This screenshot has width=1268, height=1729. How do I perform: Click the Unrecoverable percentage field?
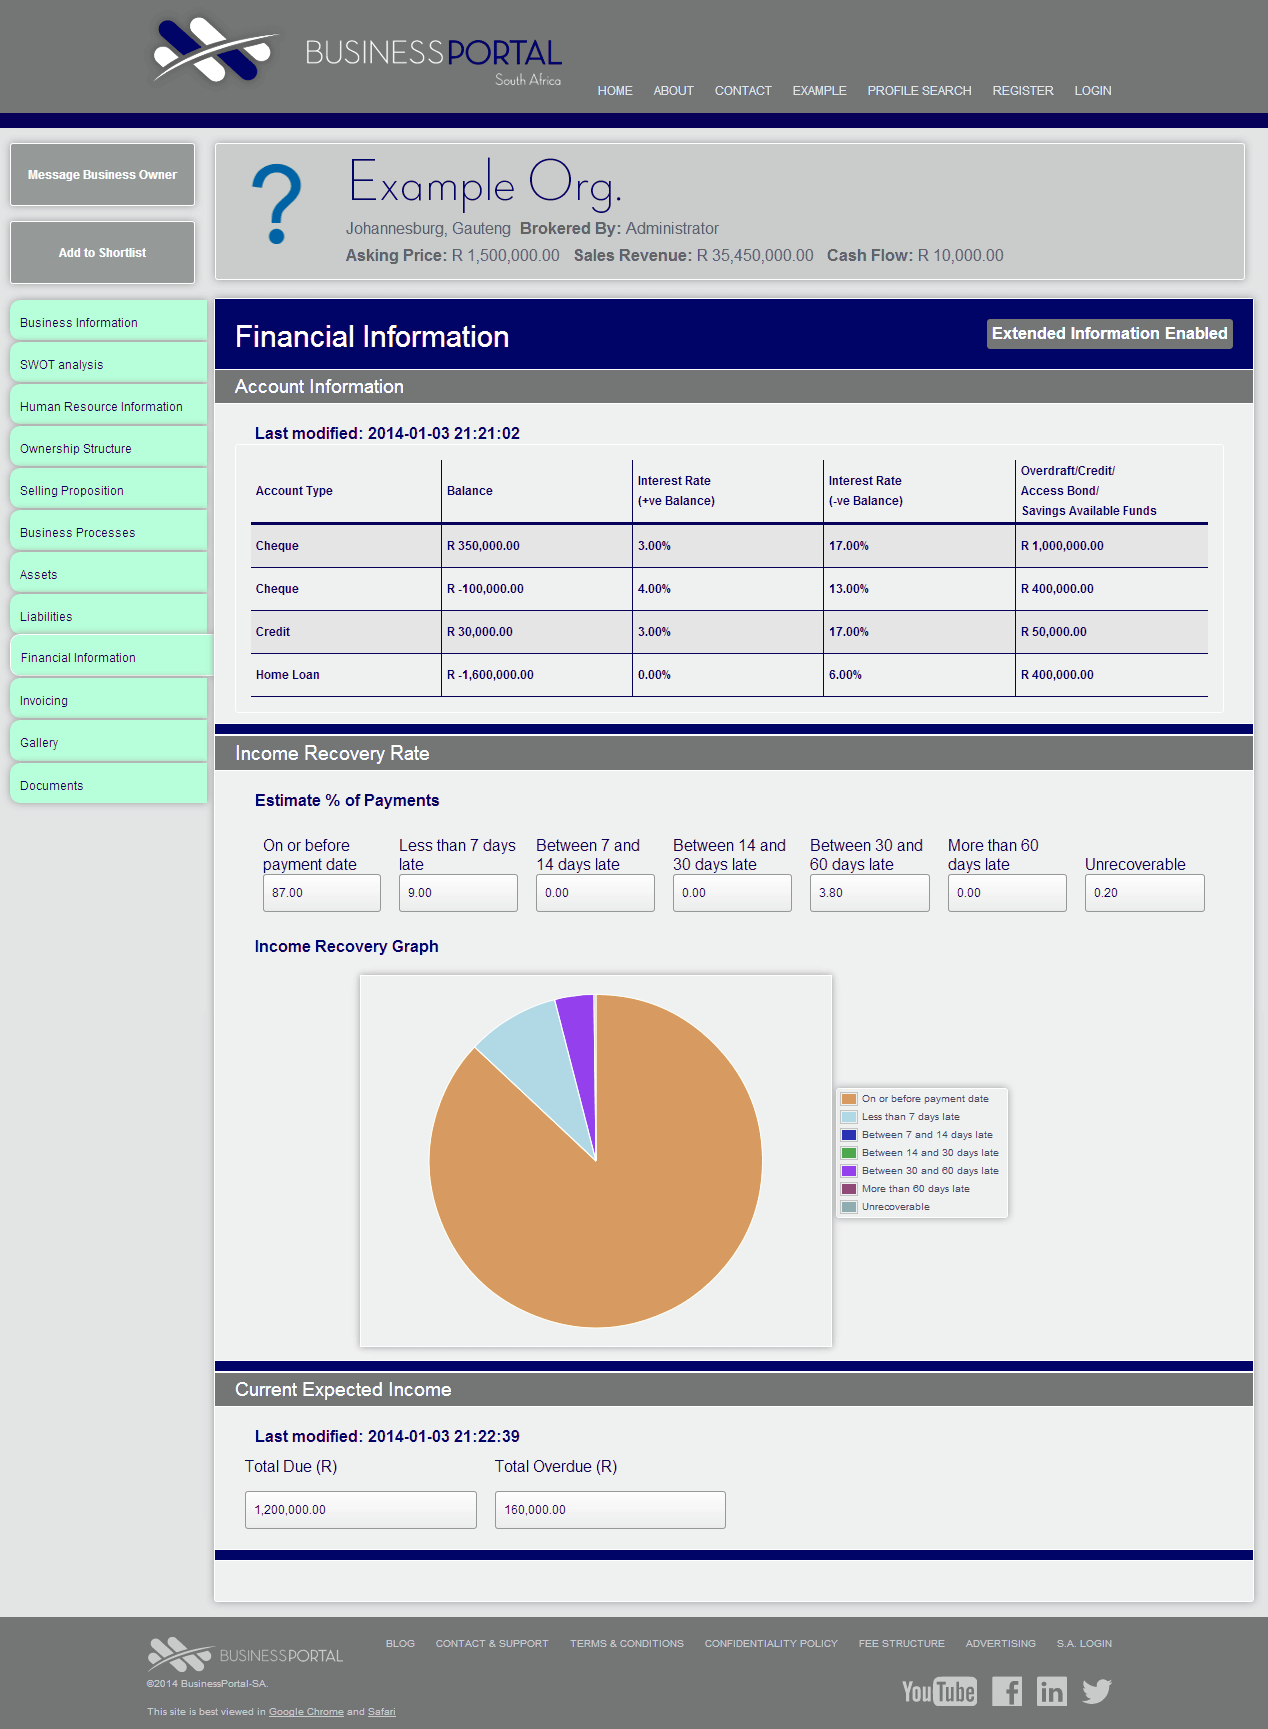click(1144, 893)
